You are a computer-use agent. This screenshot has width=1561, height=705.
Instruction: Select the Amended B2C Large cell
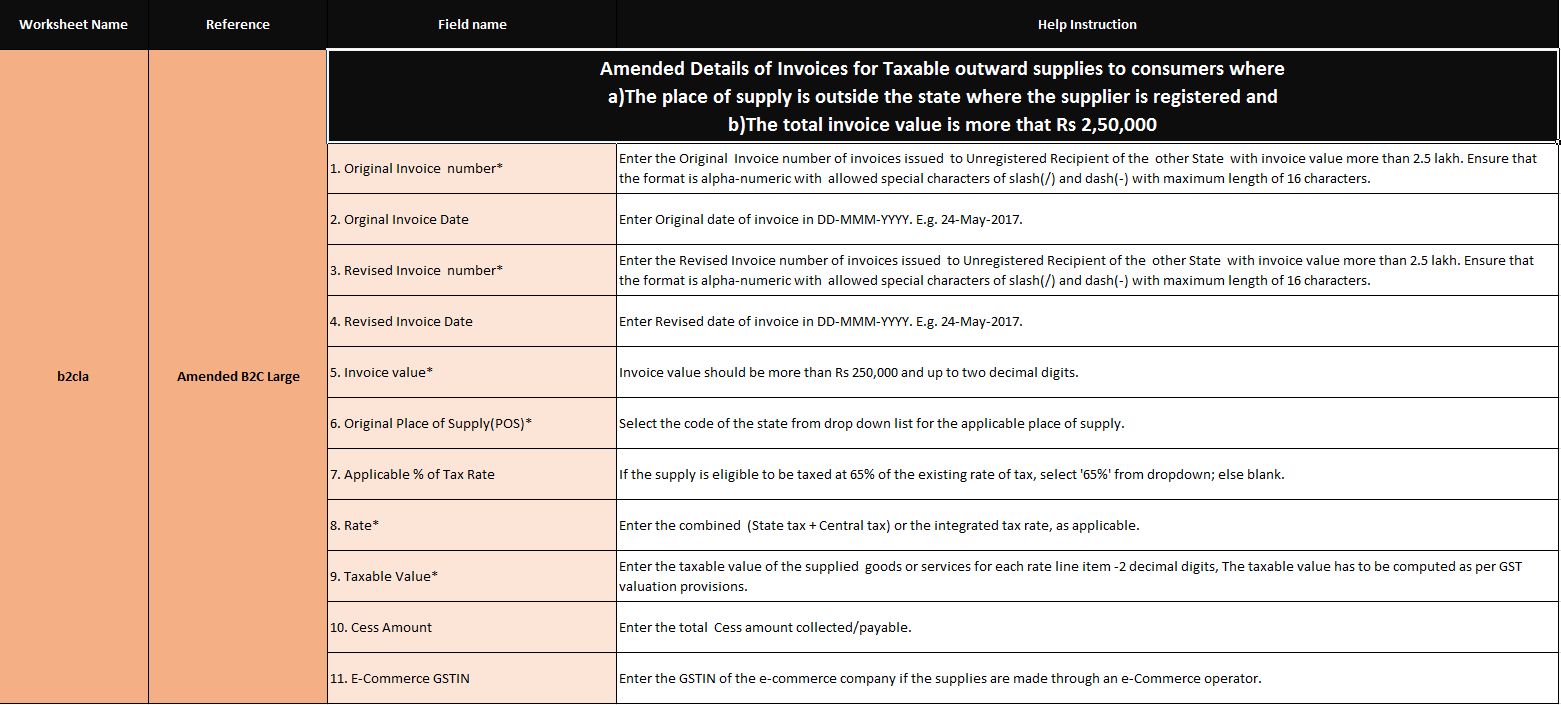(238, 377)
